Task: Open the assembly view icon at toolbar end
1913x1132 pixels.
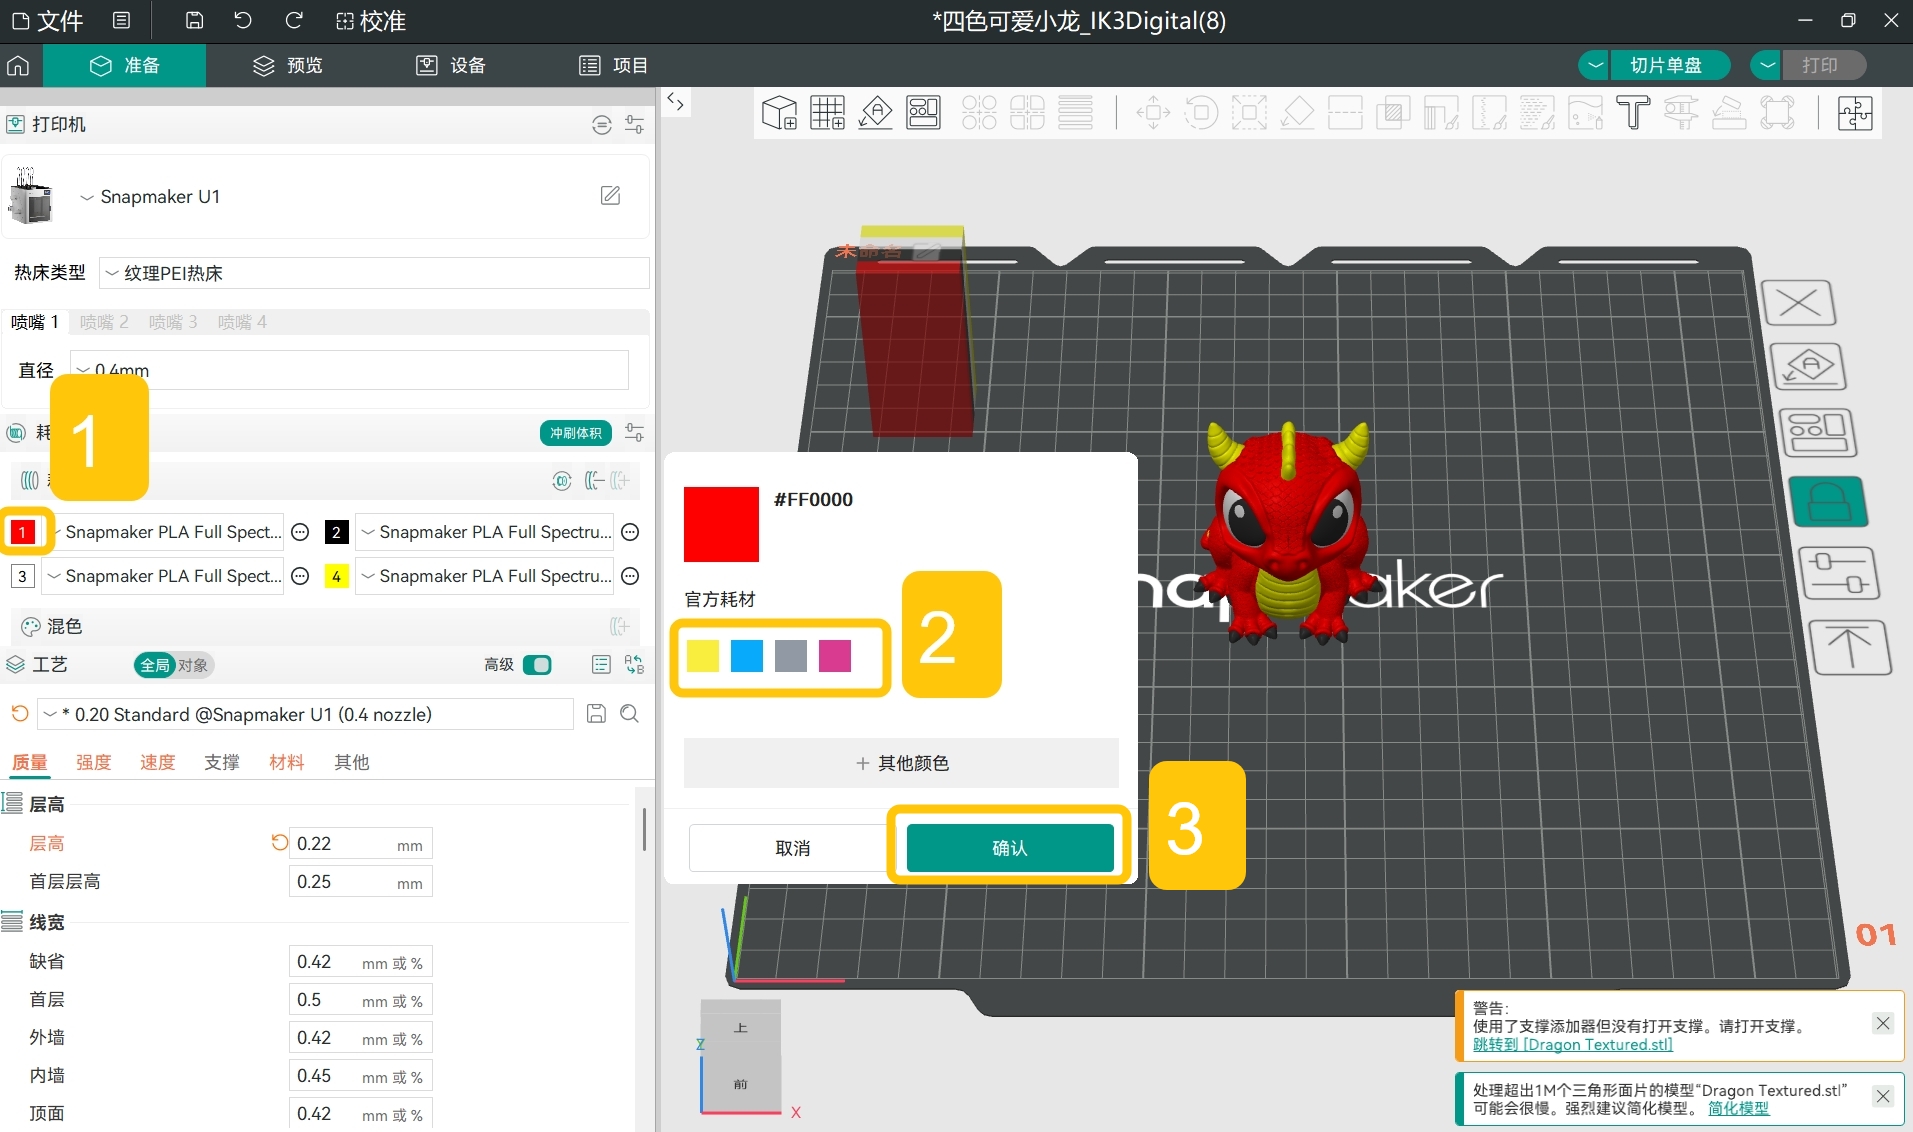Action: 1855,113
